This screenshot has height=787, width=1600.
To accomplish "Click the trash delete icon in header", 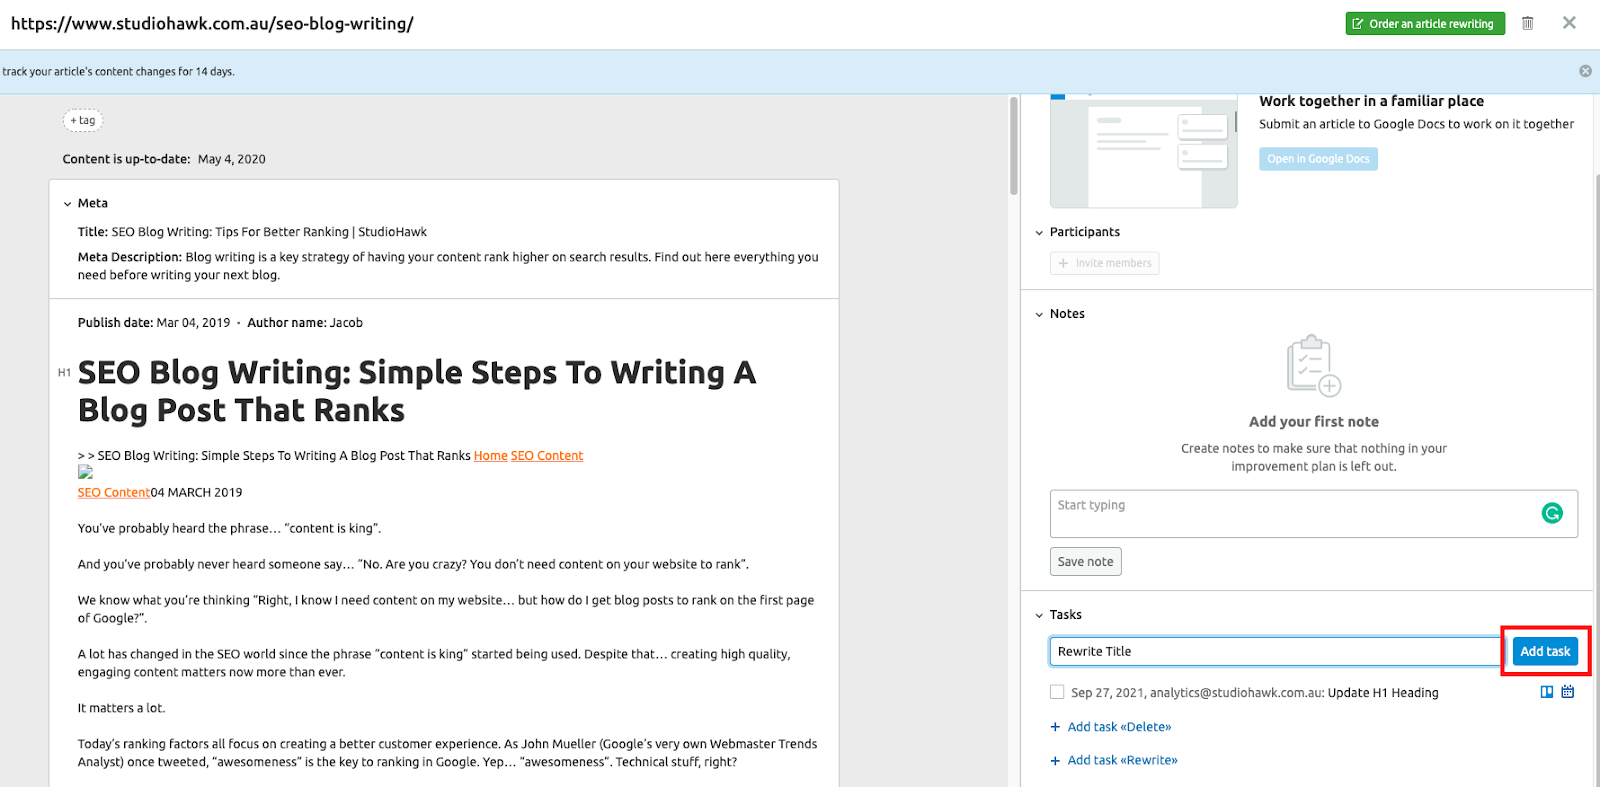I will click(x=1527, y=23).
